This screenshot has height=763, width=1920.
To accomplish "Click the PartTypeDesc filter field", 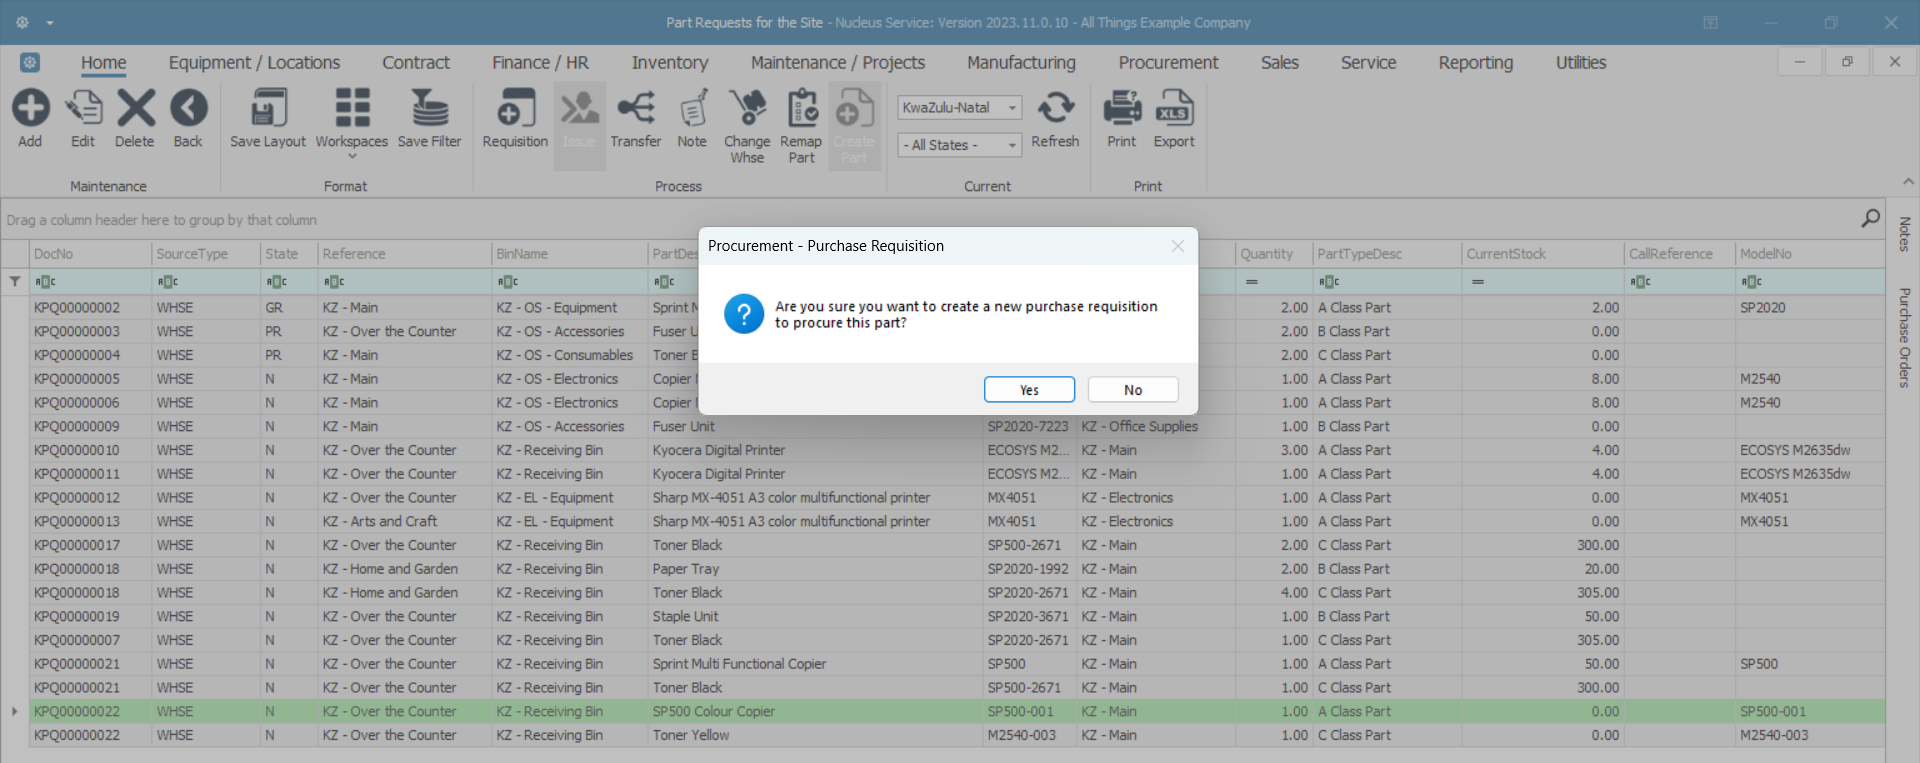I will [1388, 282].
